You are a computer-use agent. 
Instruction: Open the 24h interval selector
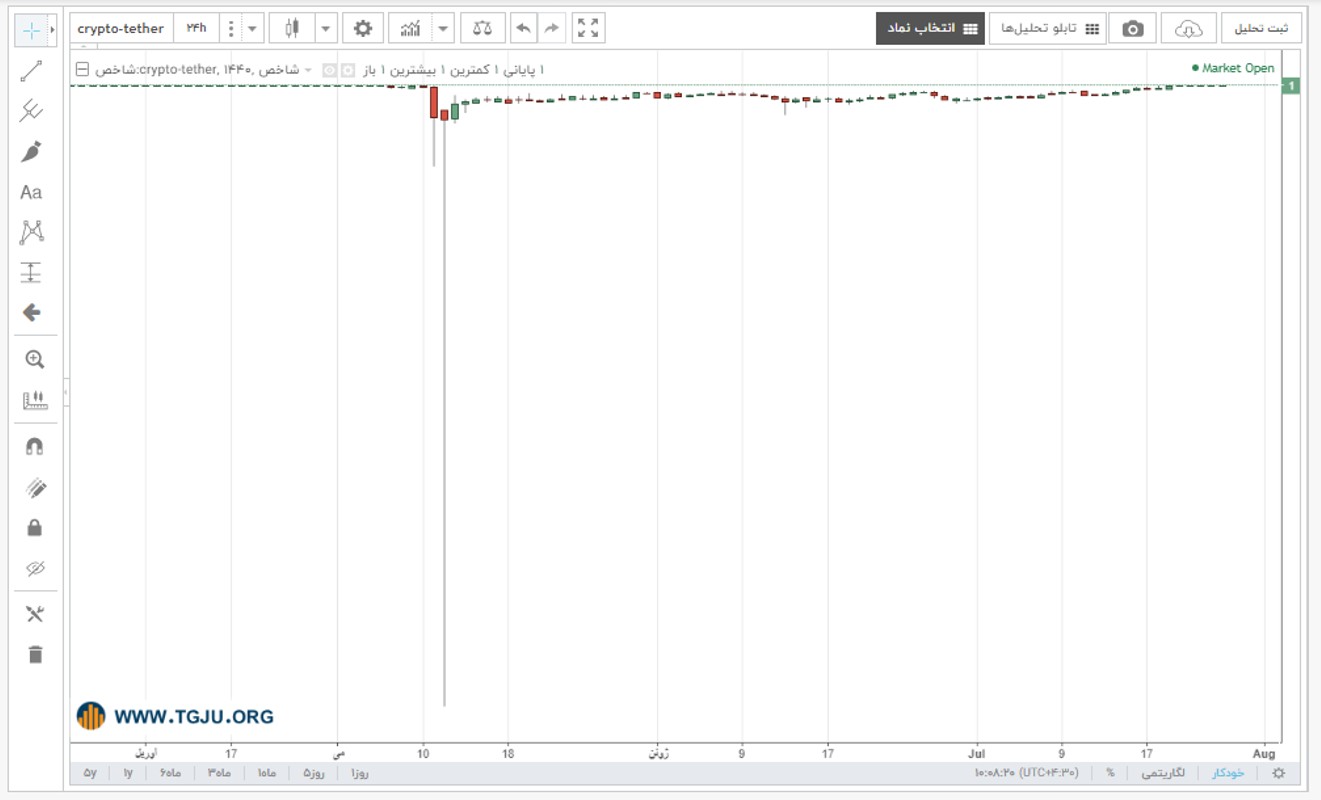[x=196, y=28]
